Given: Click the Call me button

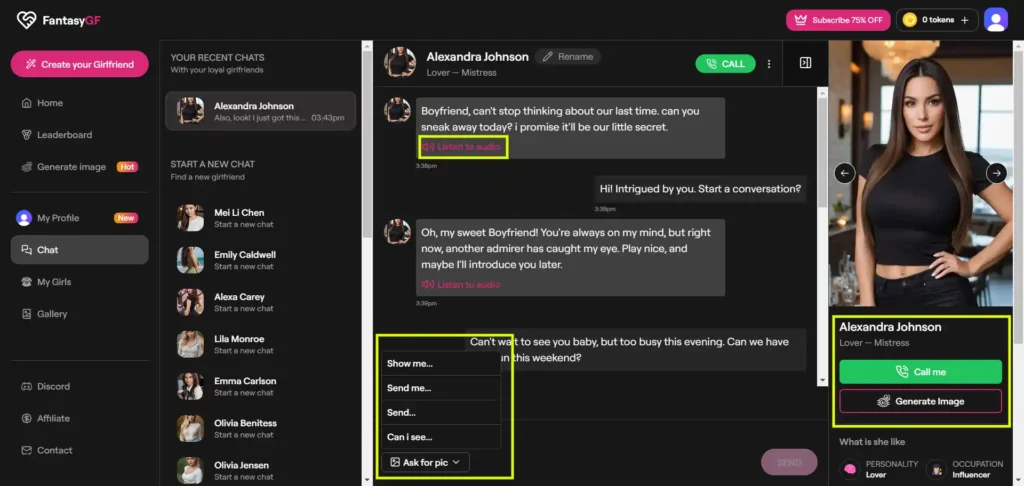Looking at the screenshot, I should tap(920, 372).
